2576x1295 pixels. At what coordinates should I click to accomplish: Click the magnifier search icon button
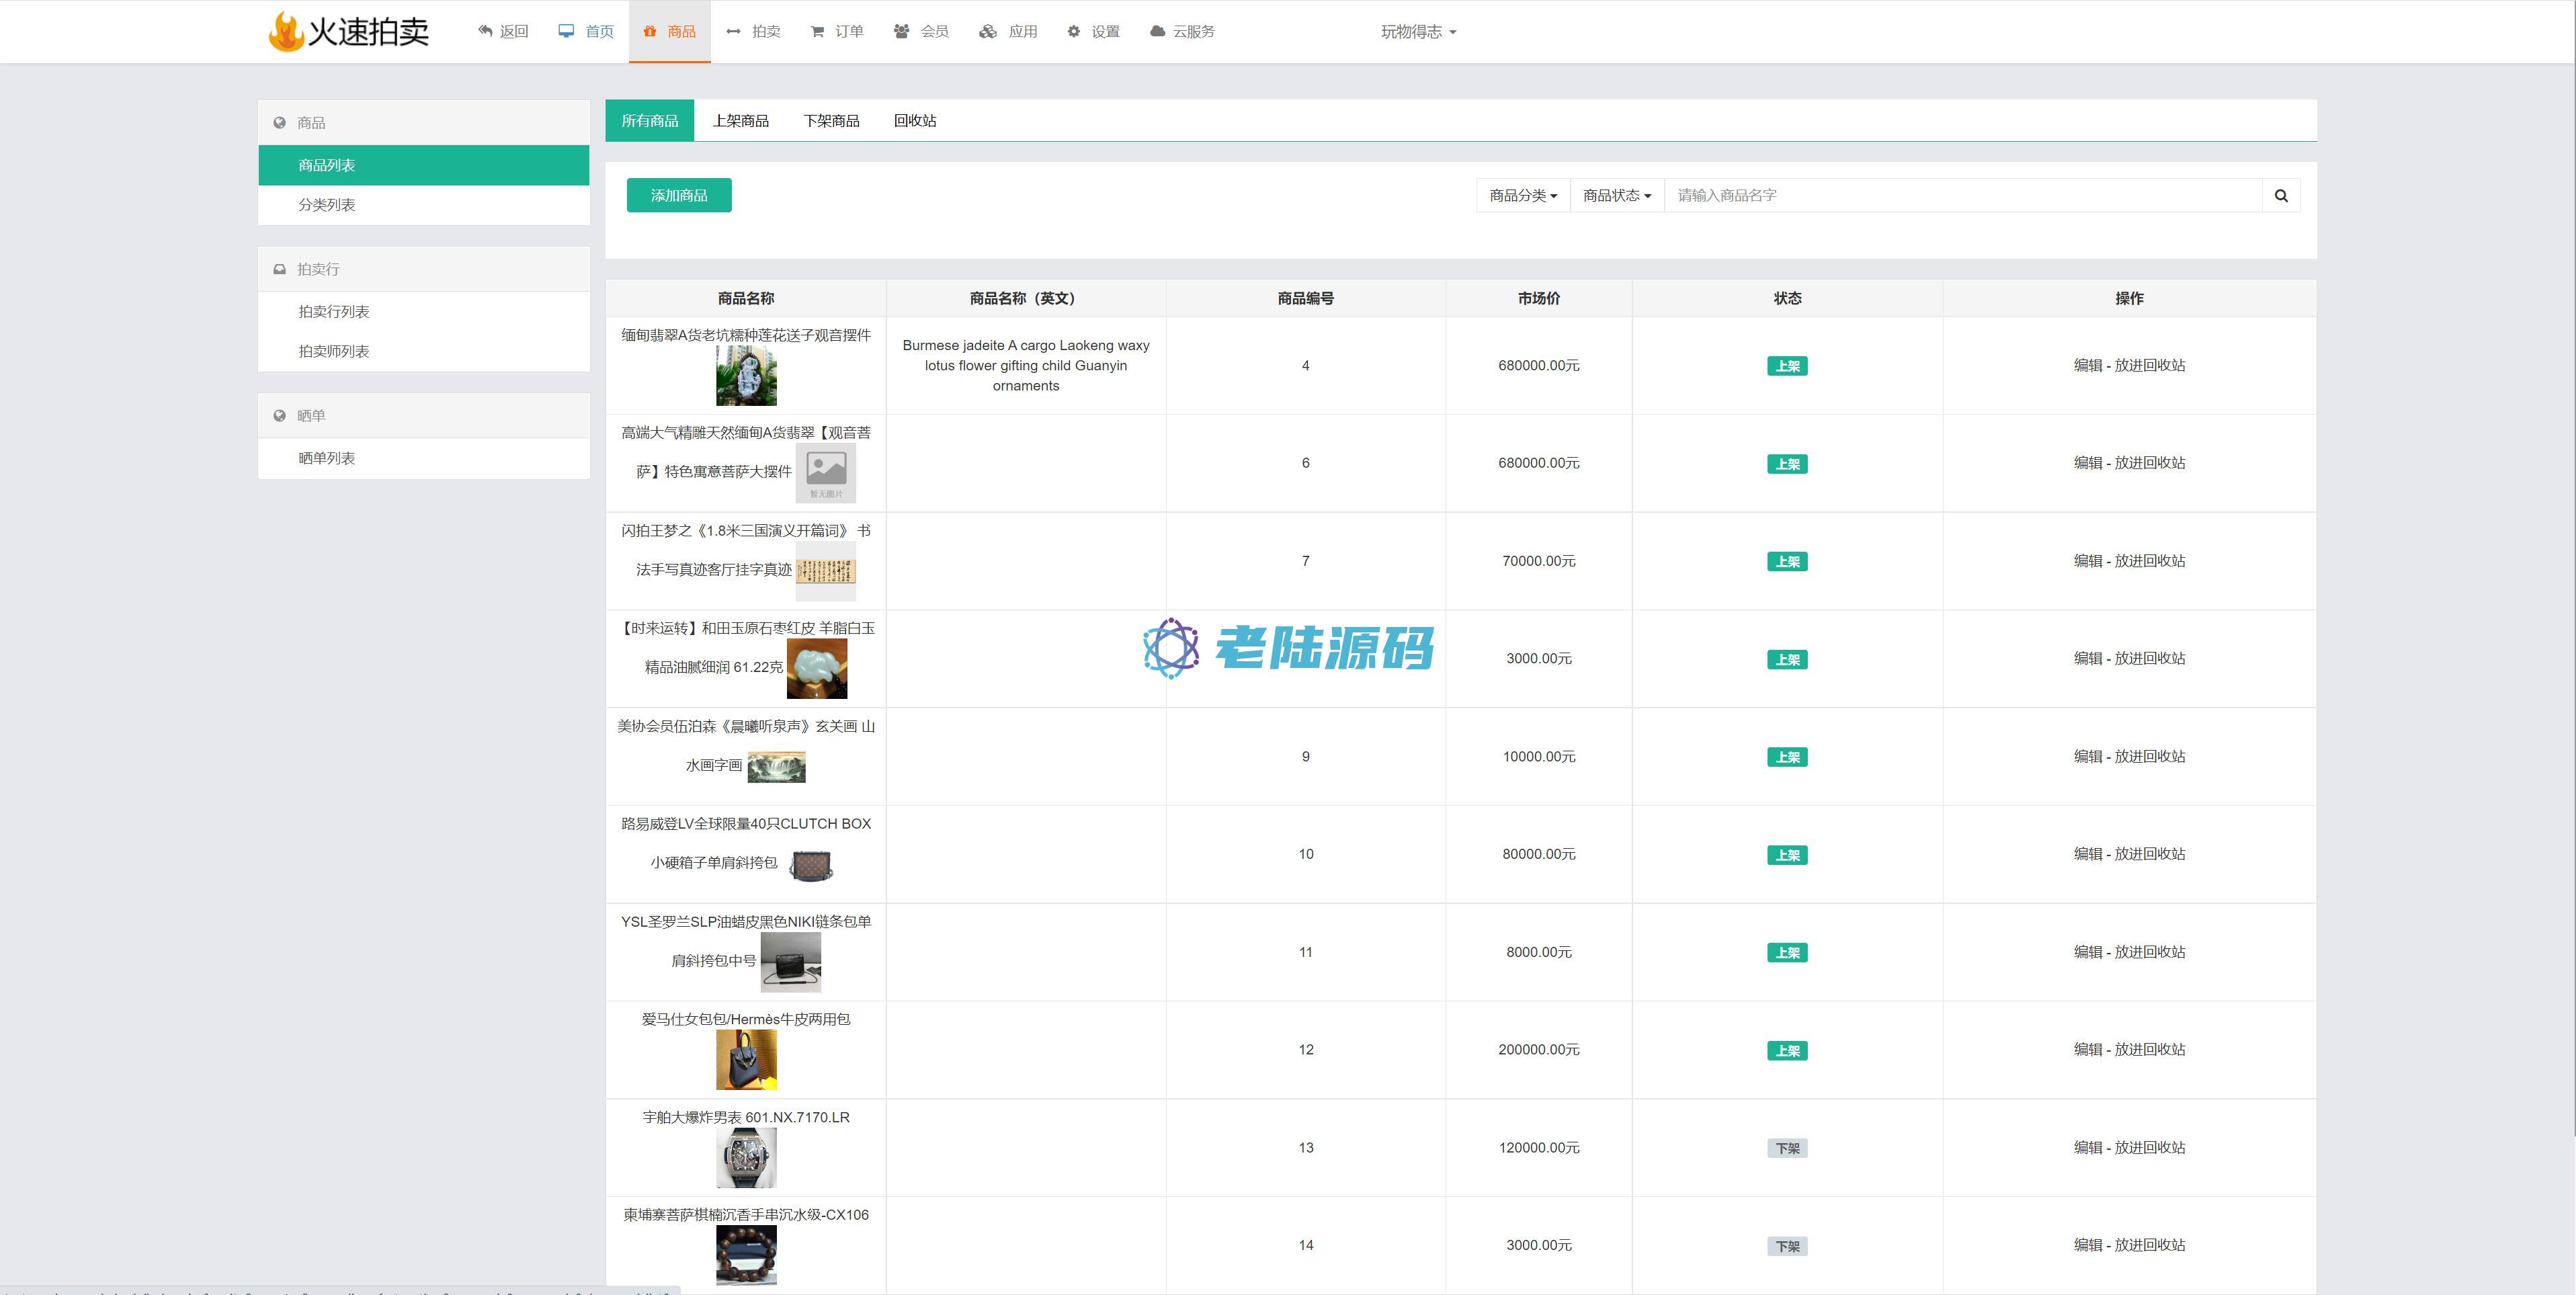(2281, 195)
